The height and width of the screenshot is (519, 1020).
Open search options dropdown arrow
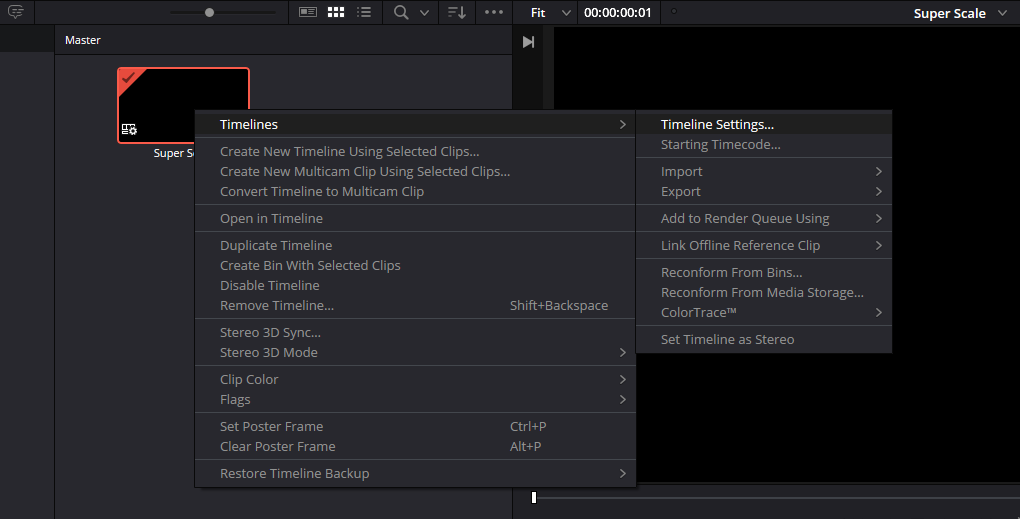pos(424,12)
